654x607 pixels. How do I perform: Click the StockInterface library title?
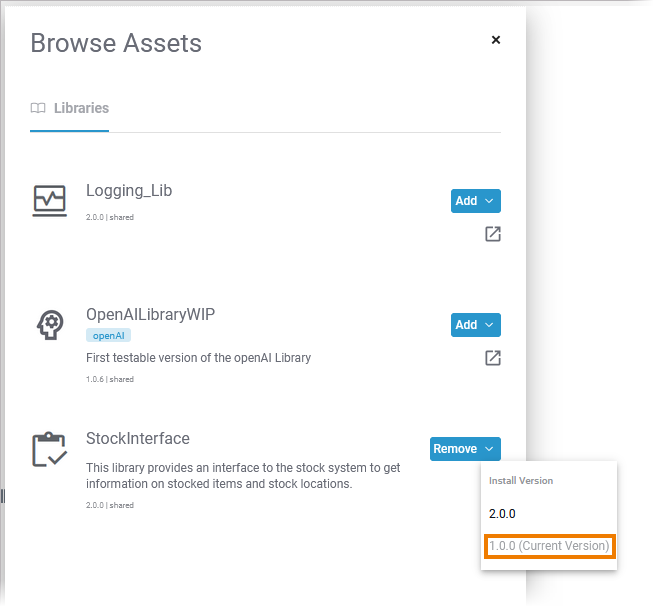(138, 438)
